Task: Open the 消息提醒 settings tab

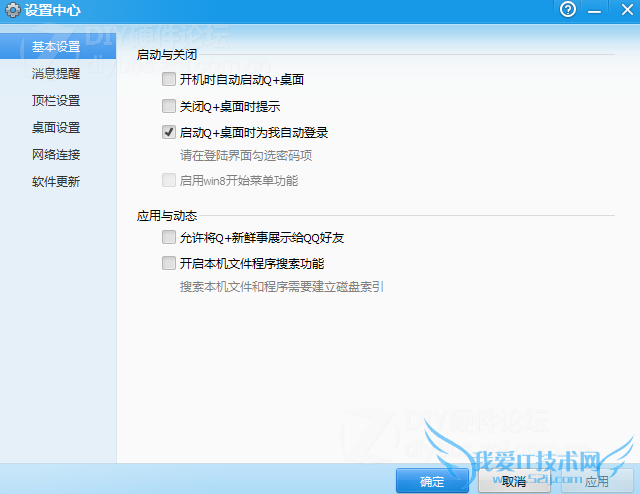Action: click(x=56, y=73)
